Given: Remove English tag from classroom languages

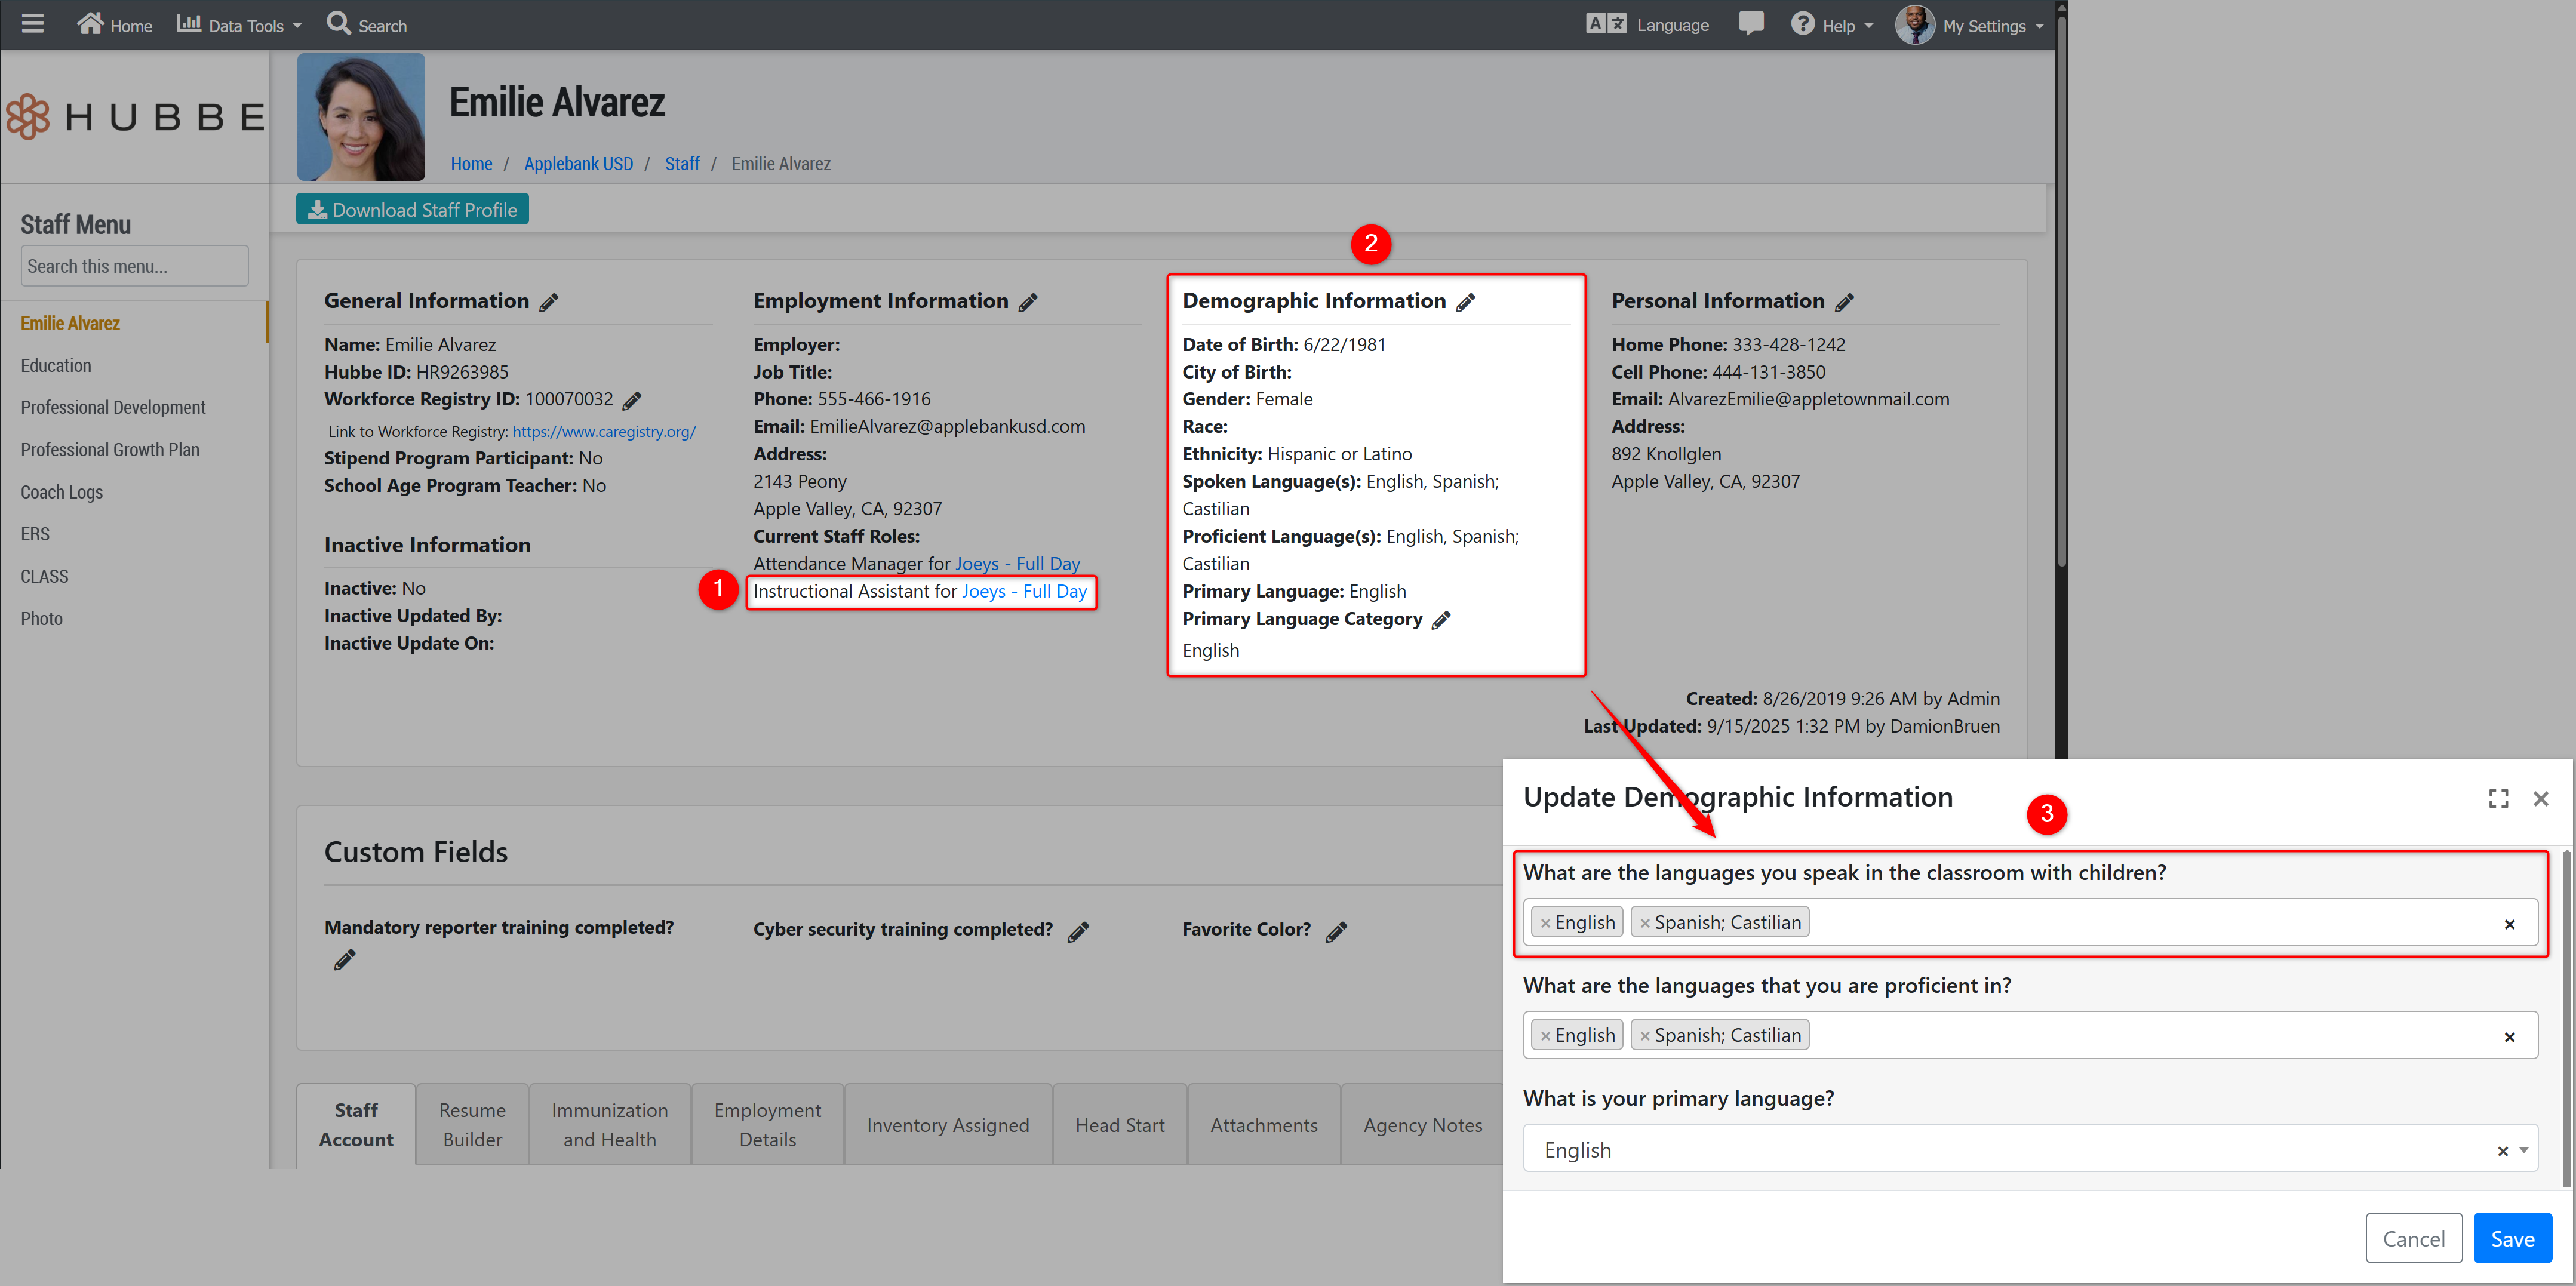Looking at the screenshot, I should tap(1545, 923).
